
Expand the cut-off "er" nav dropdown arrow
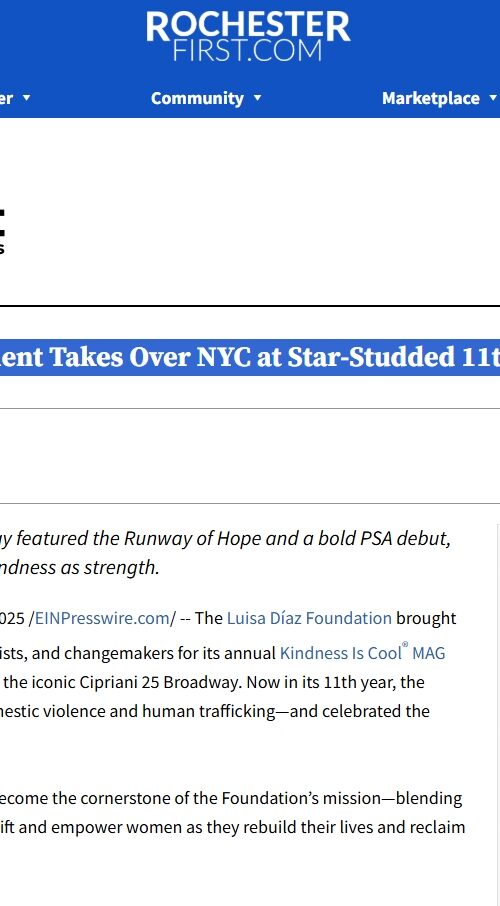[x=26, y=99]
